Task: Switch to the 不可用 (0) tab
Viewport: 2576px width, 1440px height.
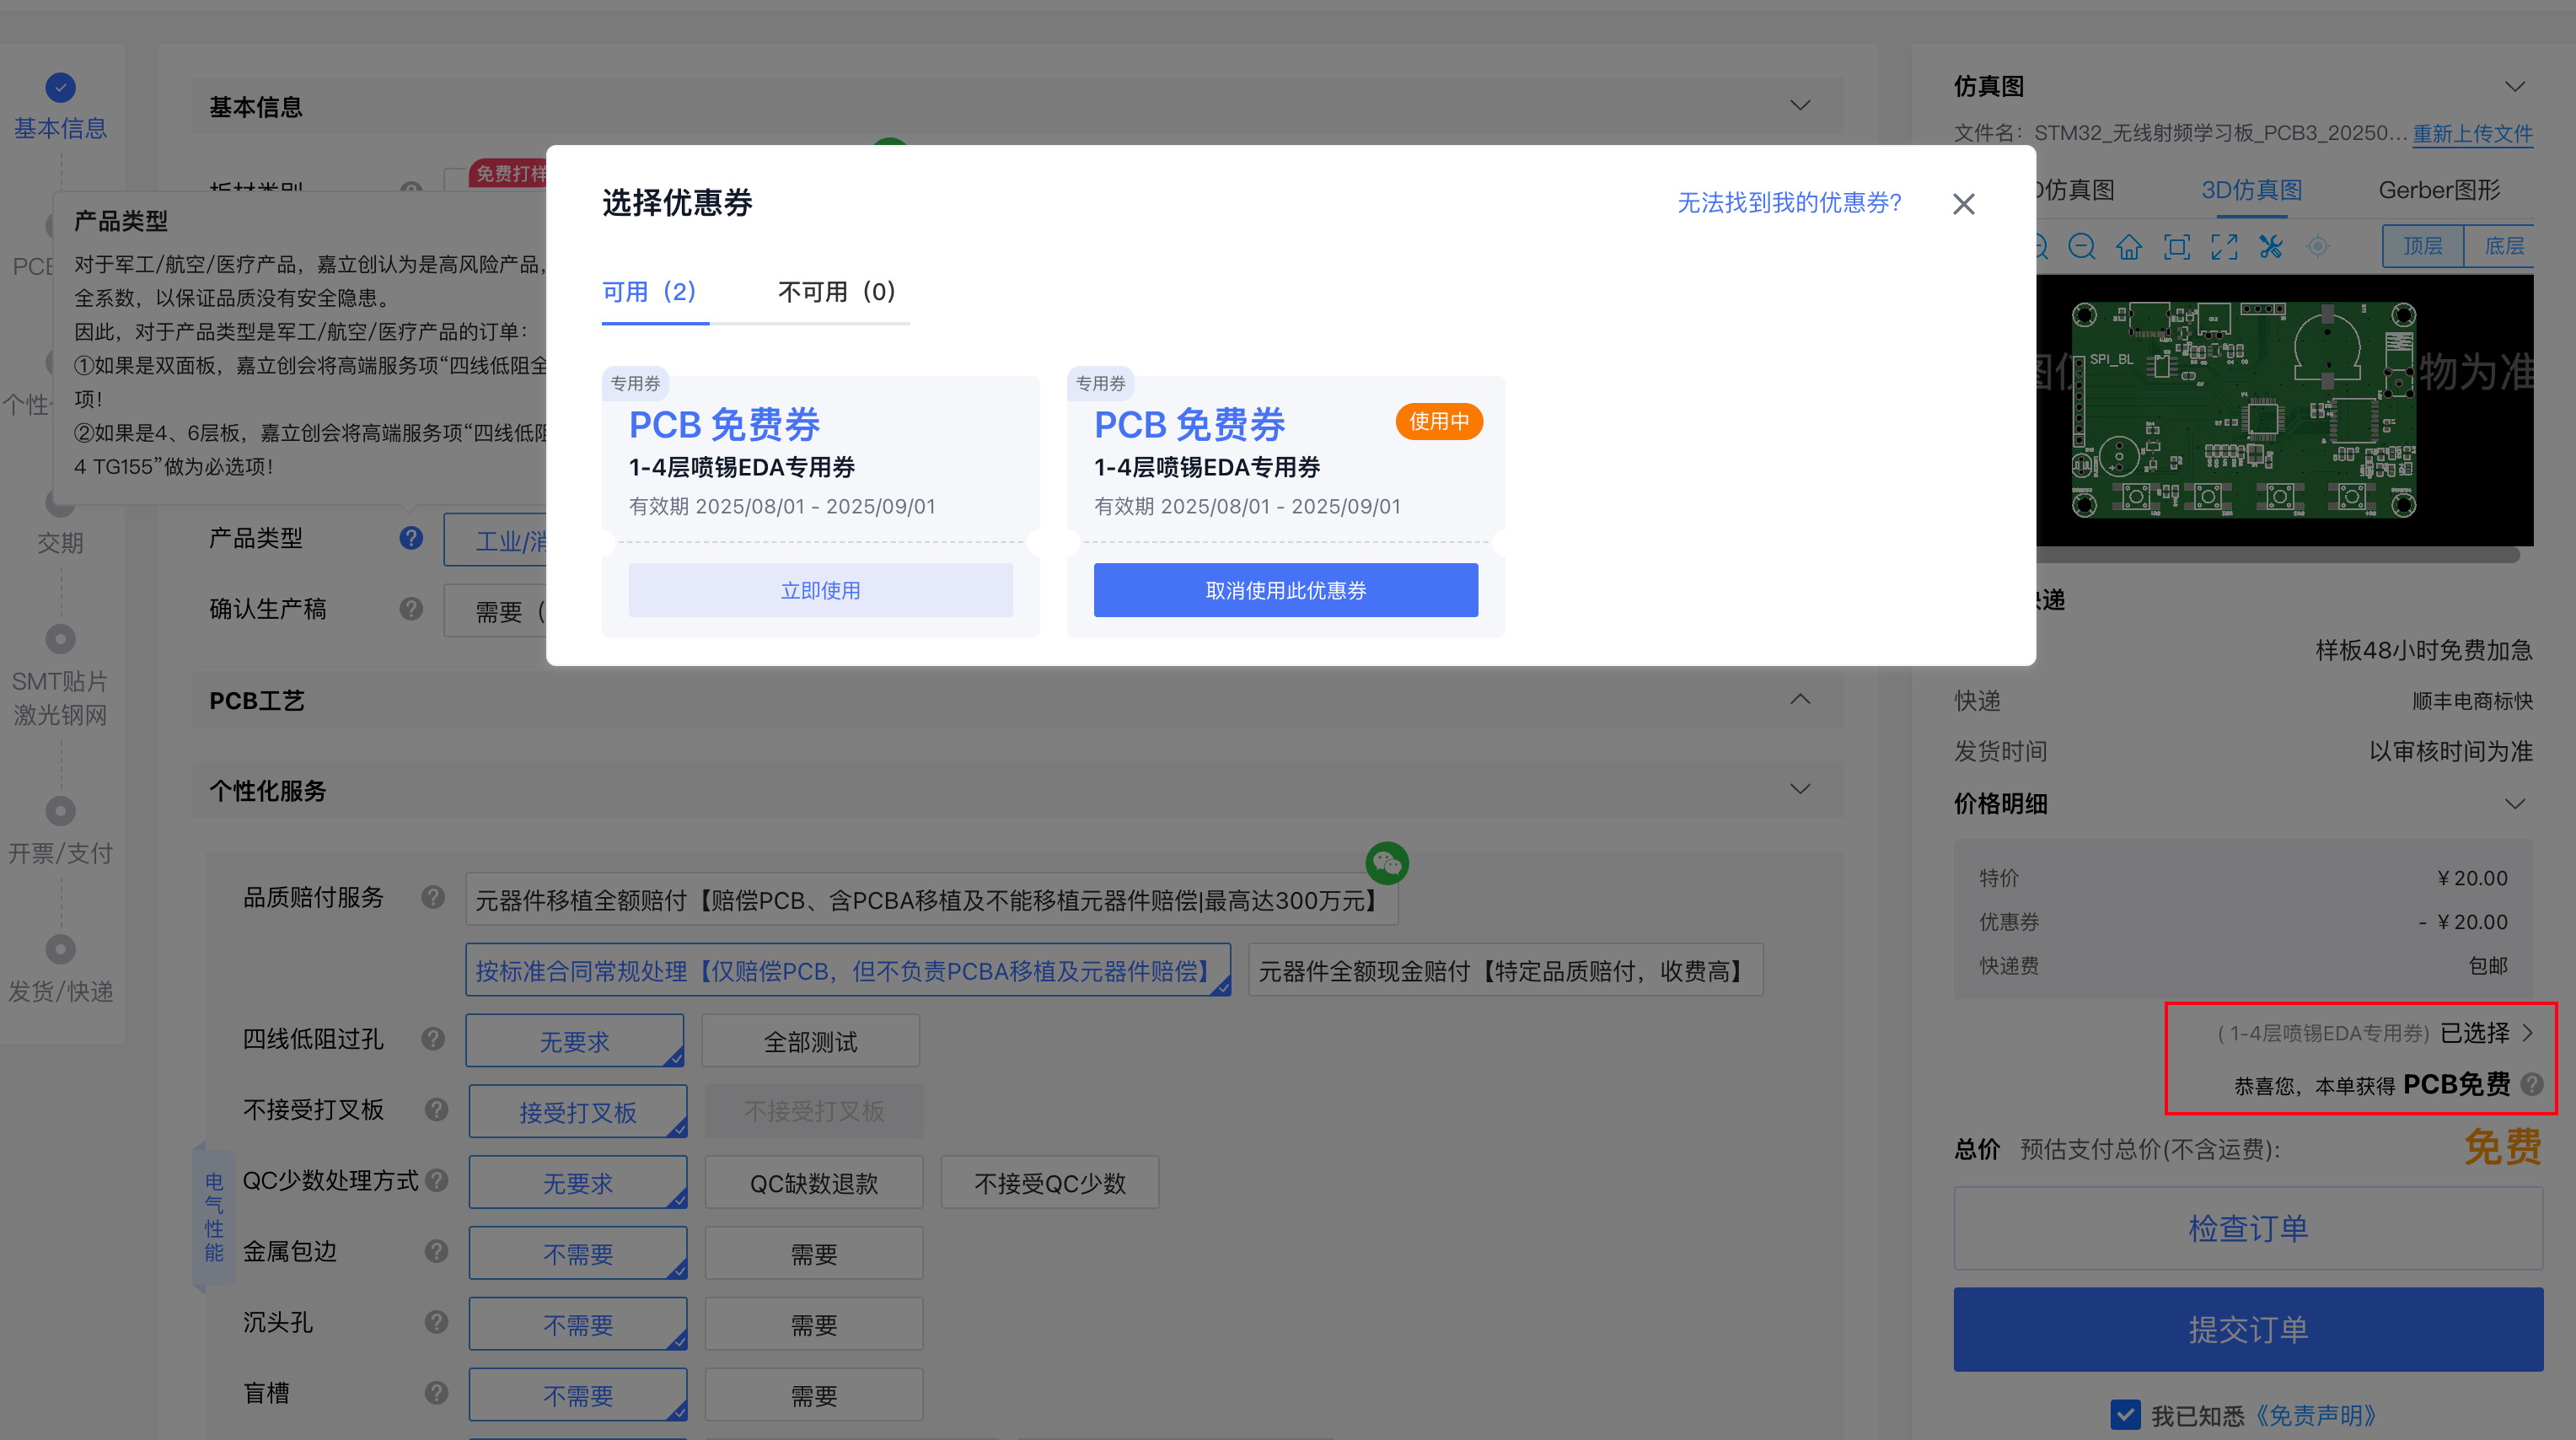Action: click(836, 292)
